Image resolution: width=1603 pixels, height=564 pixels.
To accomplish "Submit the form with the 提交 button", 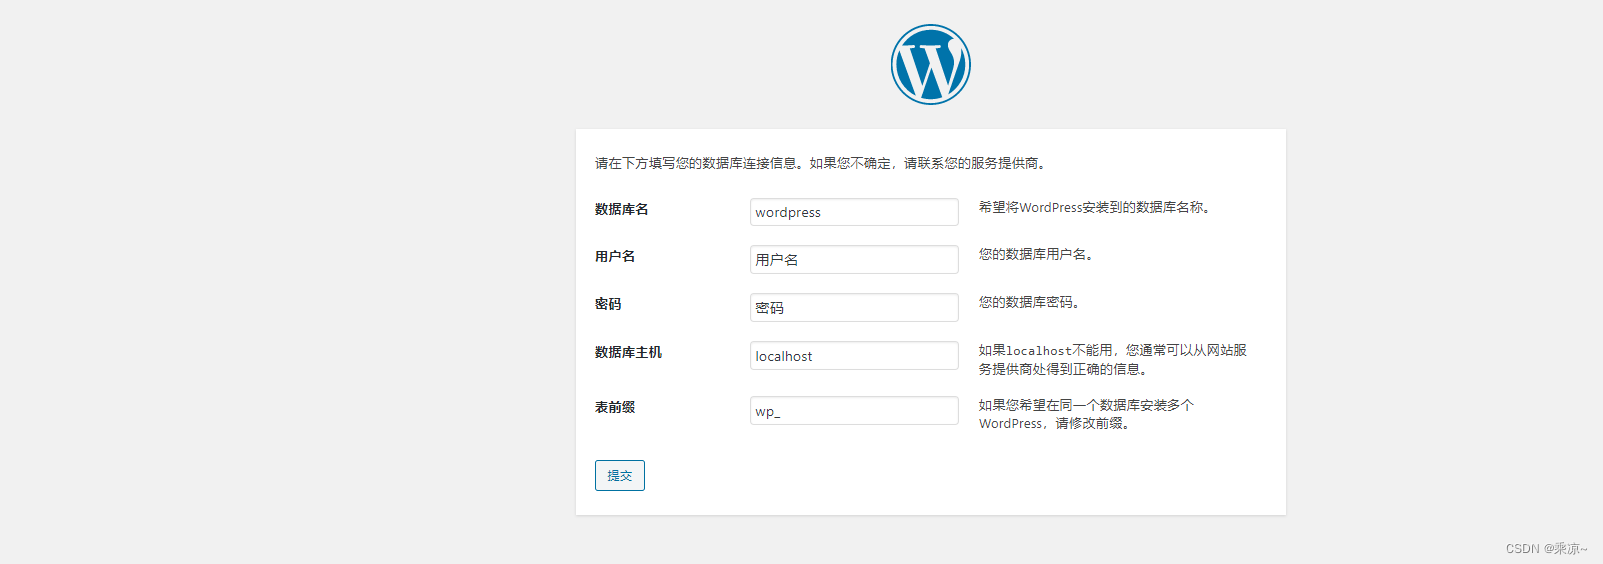I will coord(620,475).
